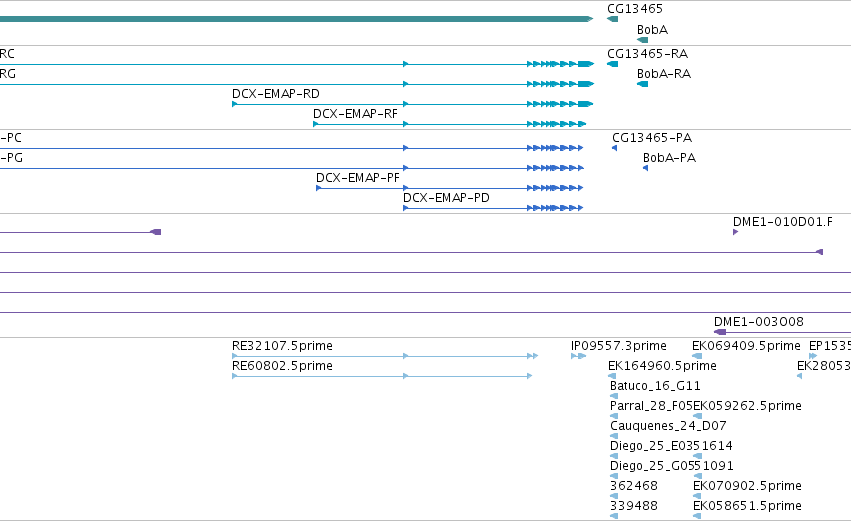Select the DCX-EMAP-RF transcript label
Image resolution: width=851 pixels, height=521 pixels.
pos(355,114)
